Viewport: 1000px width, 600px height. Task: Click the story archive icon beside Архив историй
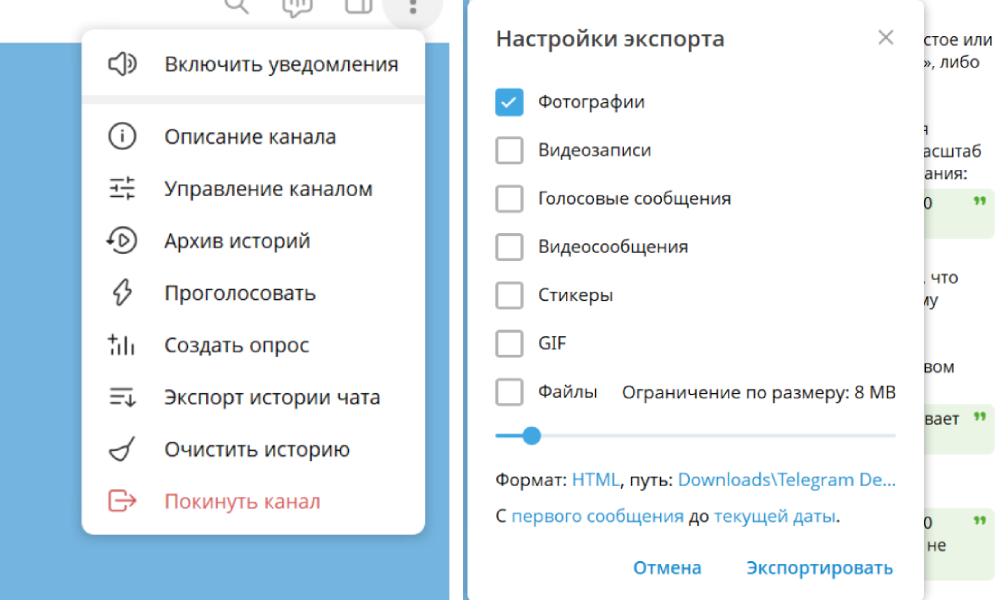(x=122, y=241)
